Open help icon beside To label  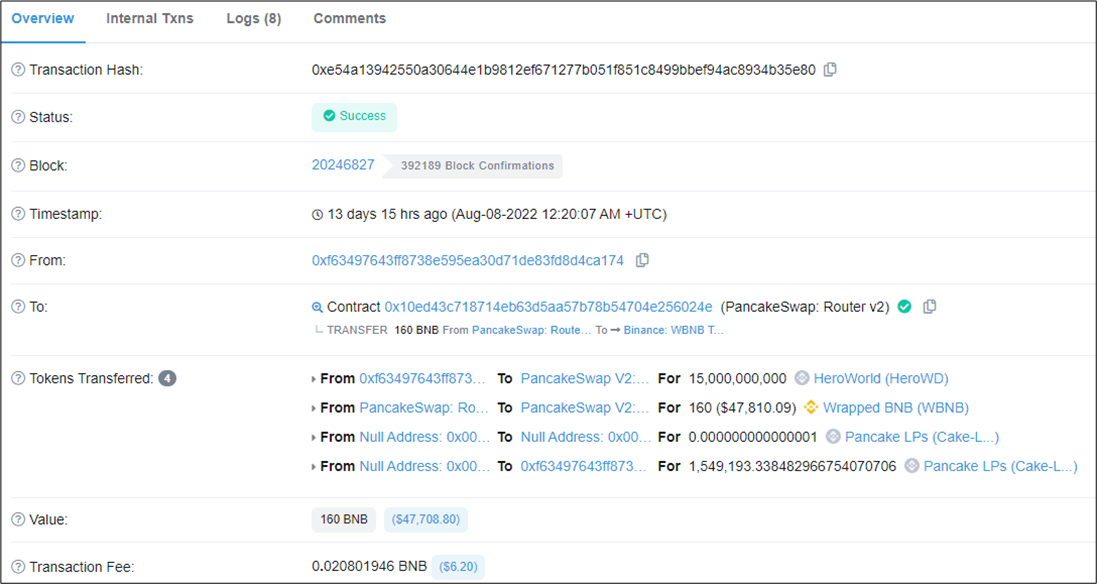pyautogui.click(x=18, y=306)
